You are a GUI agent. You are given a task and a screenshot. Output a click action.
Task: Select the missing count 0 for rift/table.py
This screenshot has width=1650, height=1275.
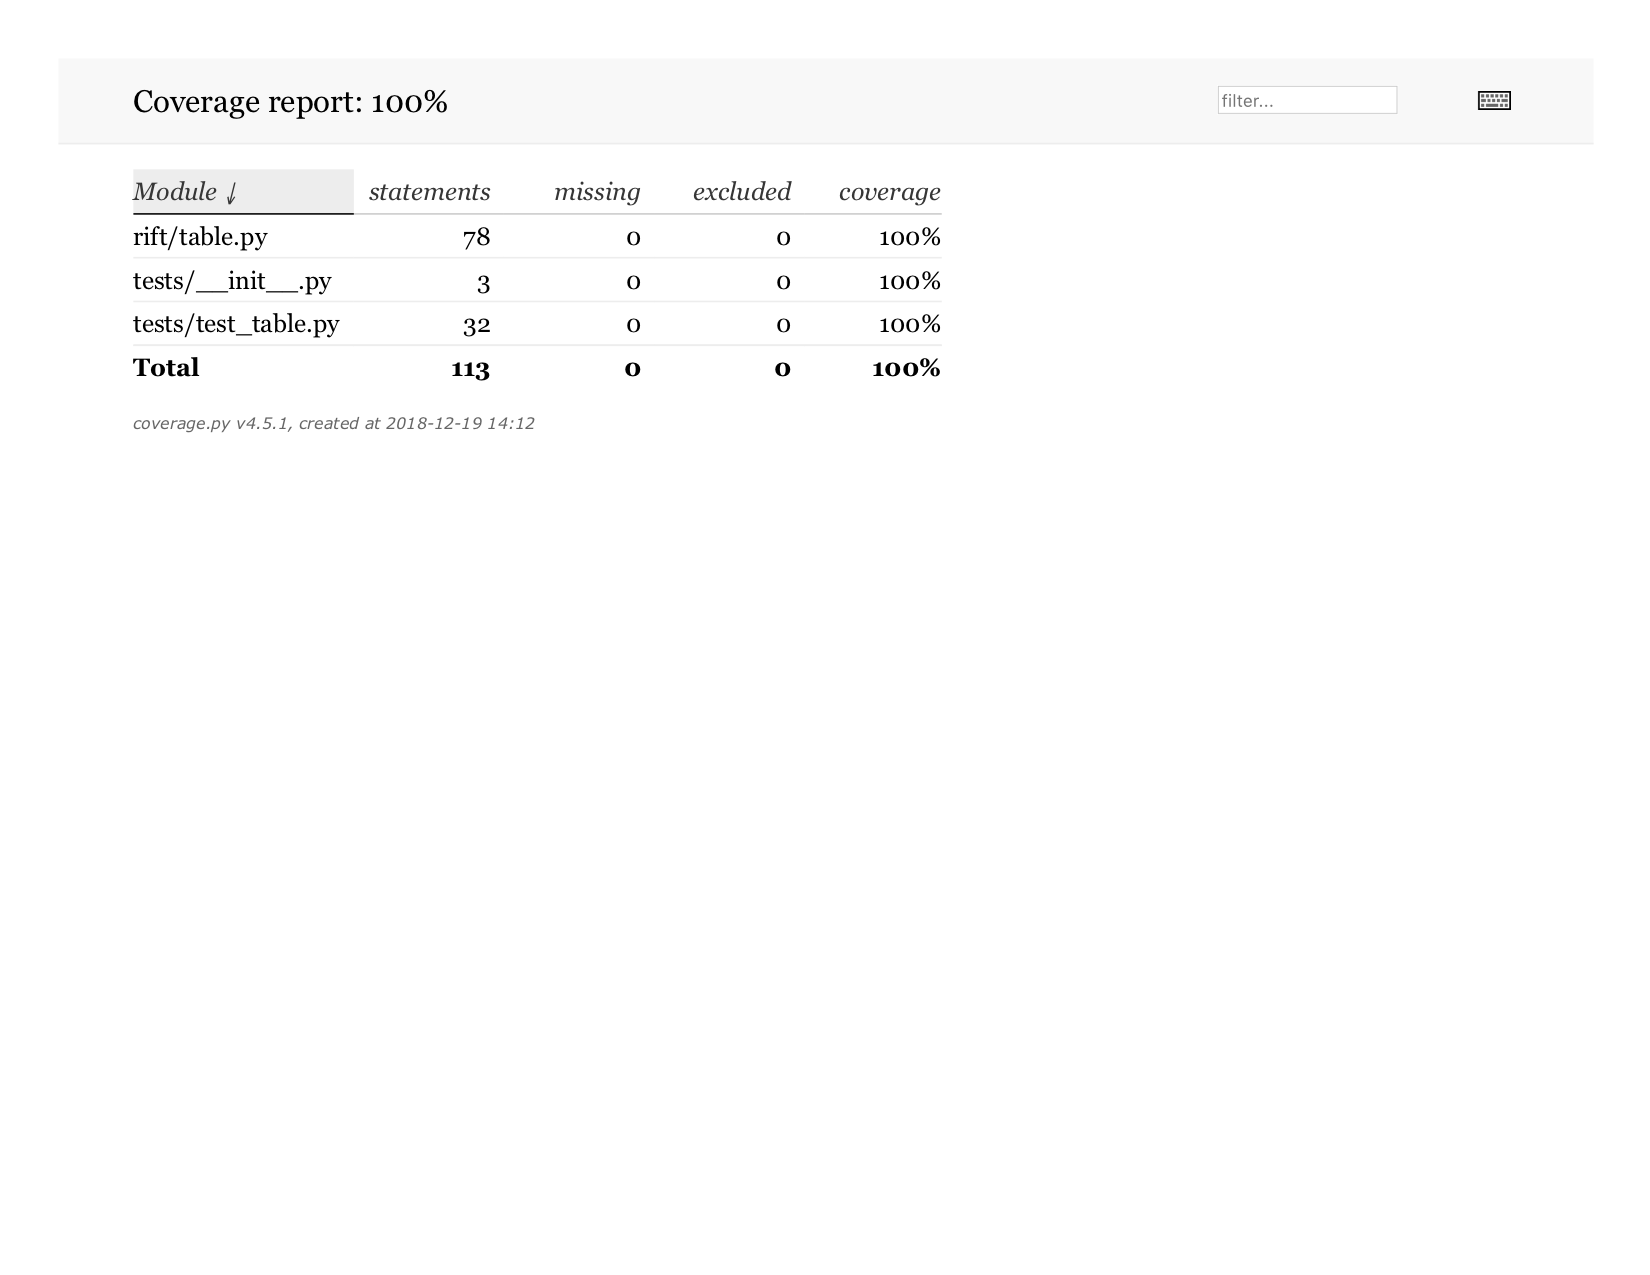tap(633, 238)
